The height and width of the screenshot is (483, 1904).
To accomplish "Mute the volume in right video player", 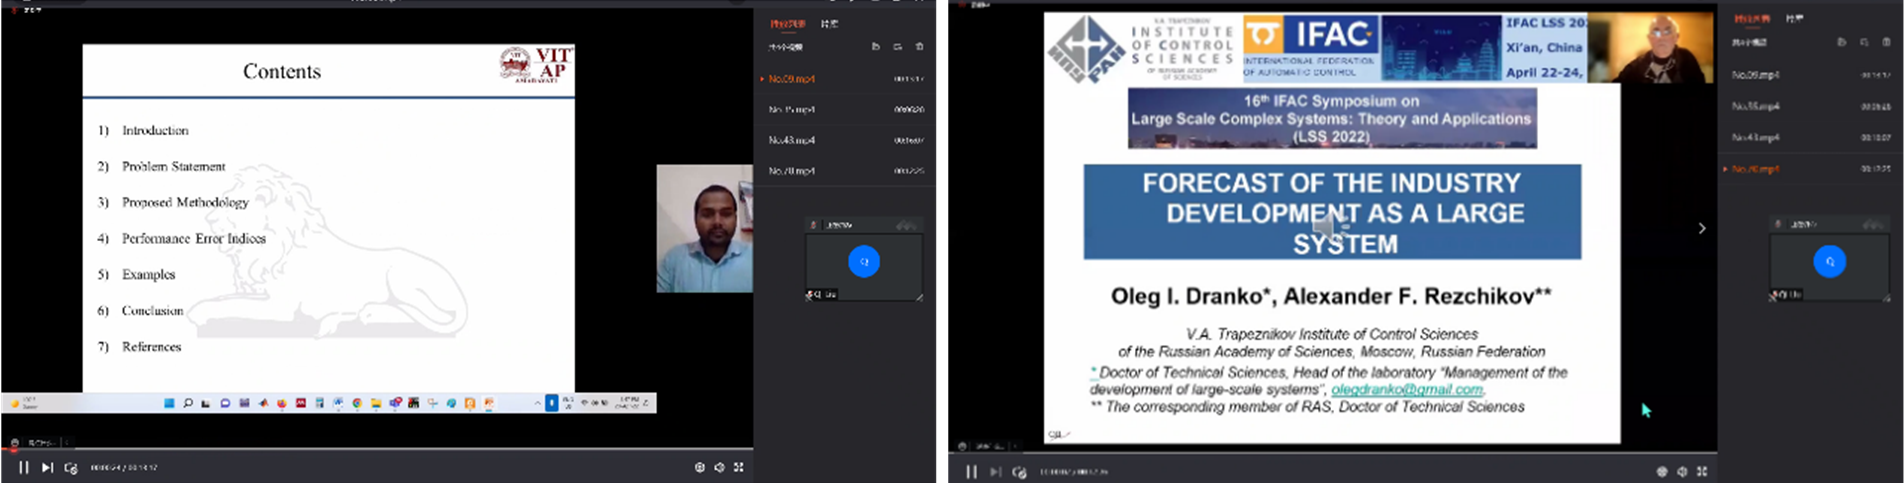I will click(x=1682, y=471).
